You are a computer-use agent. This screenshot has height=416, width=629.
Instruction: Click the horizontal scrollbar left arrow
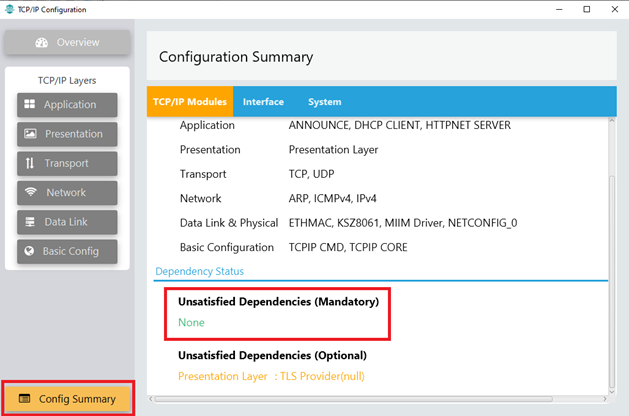(x=151, y=399)
